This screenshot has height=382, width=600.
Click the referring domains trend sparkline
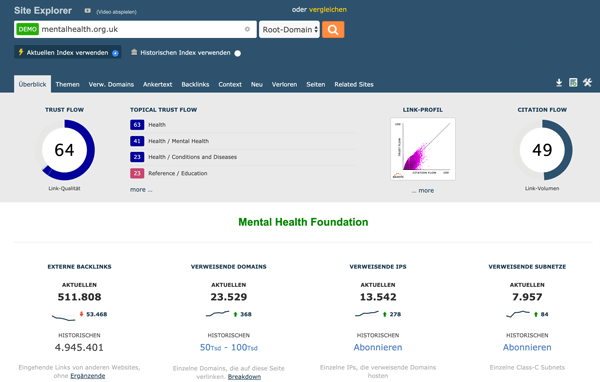pos(217,314)
